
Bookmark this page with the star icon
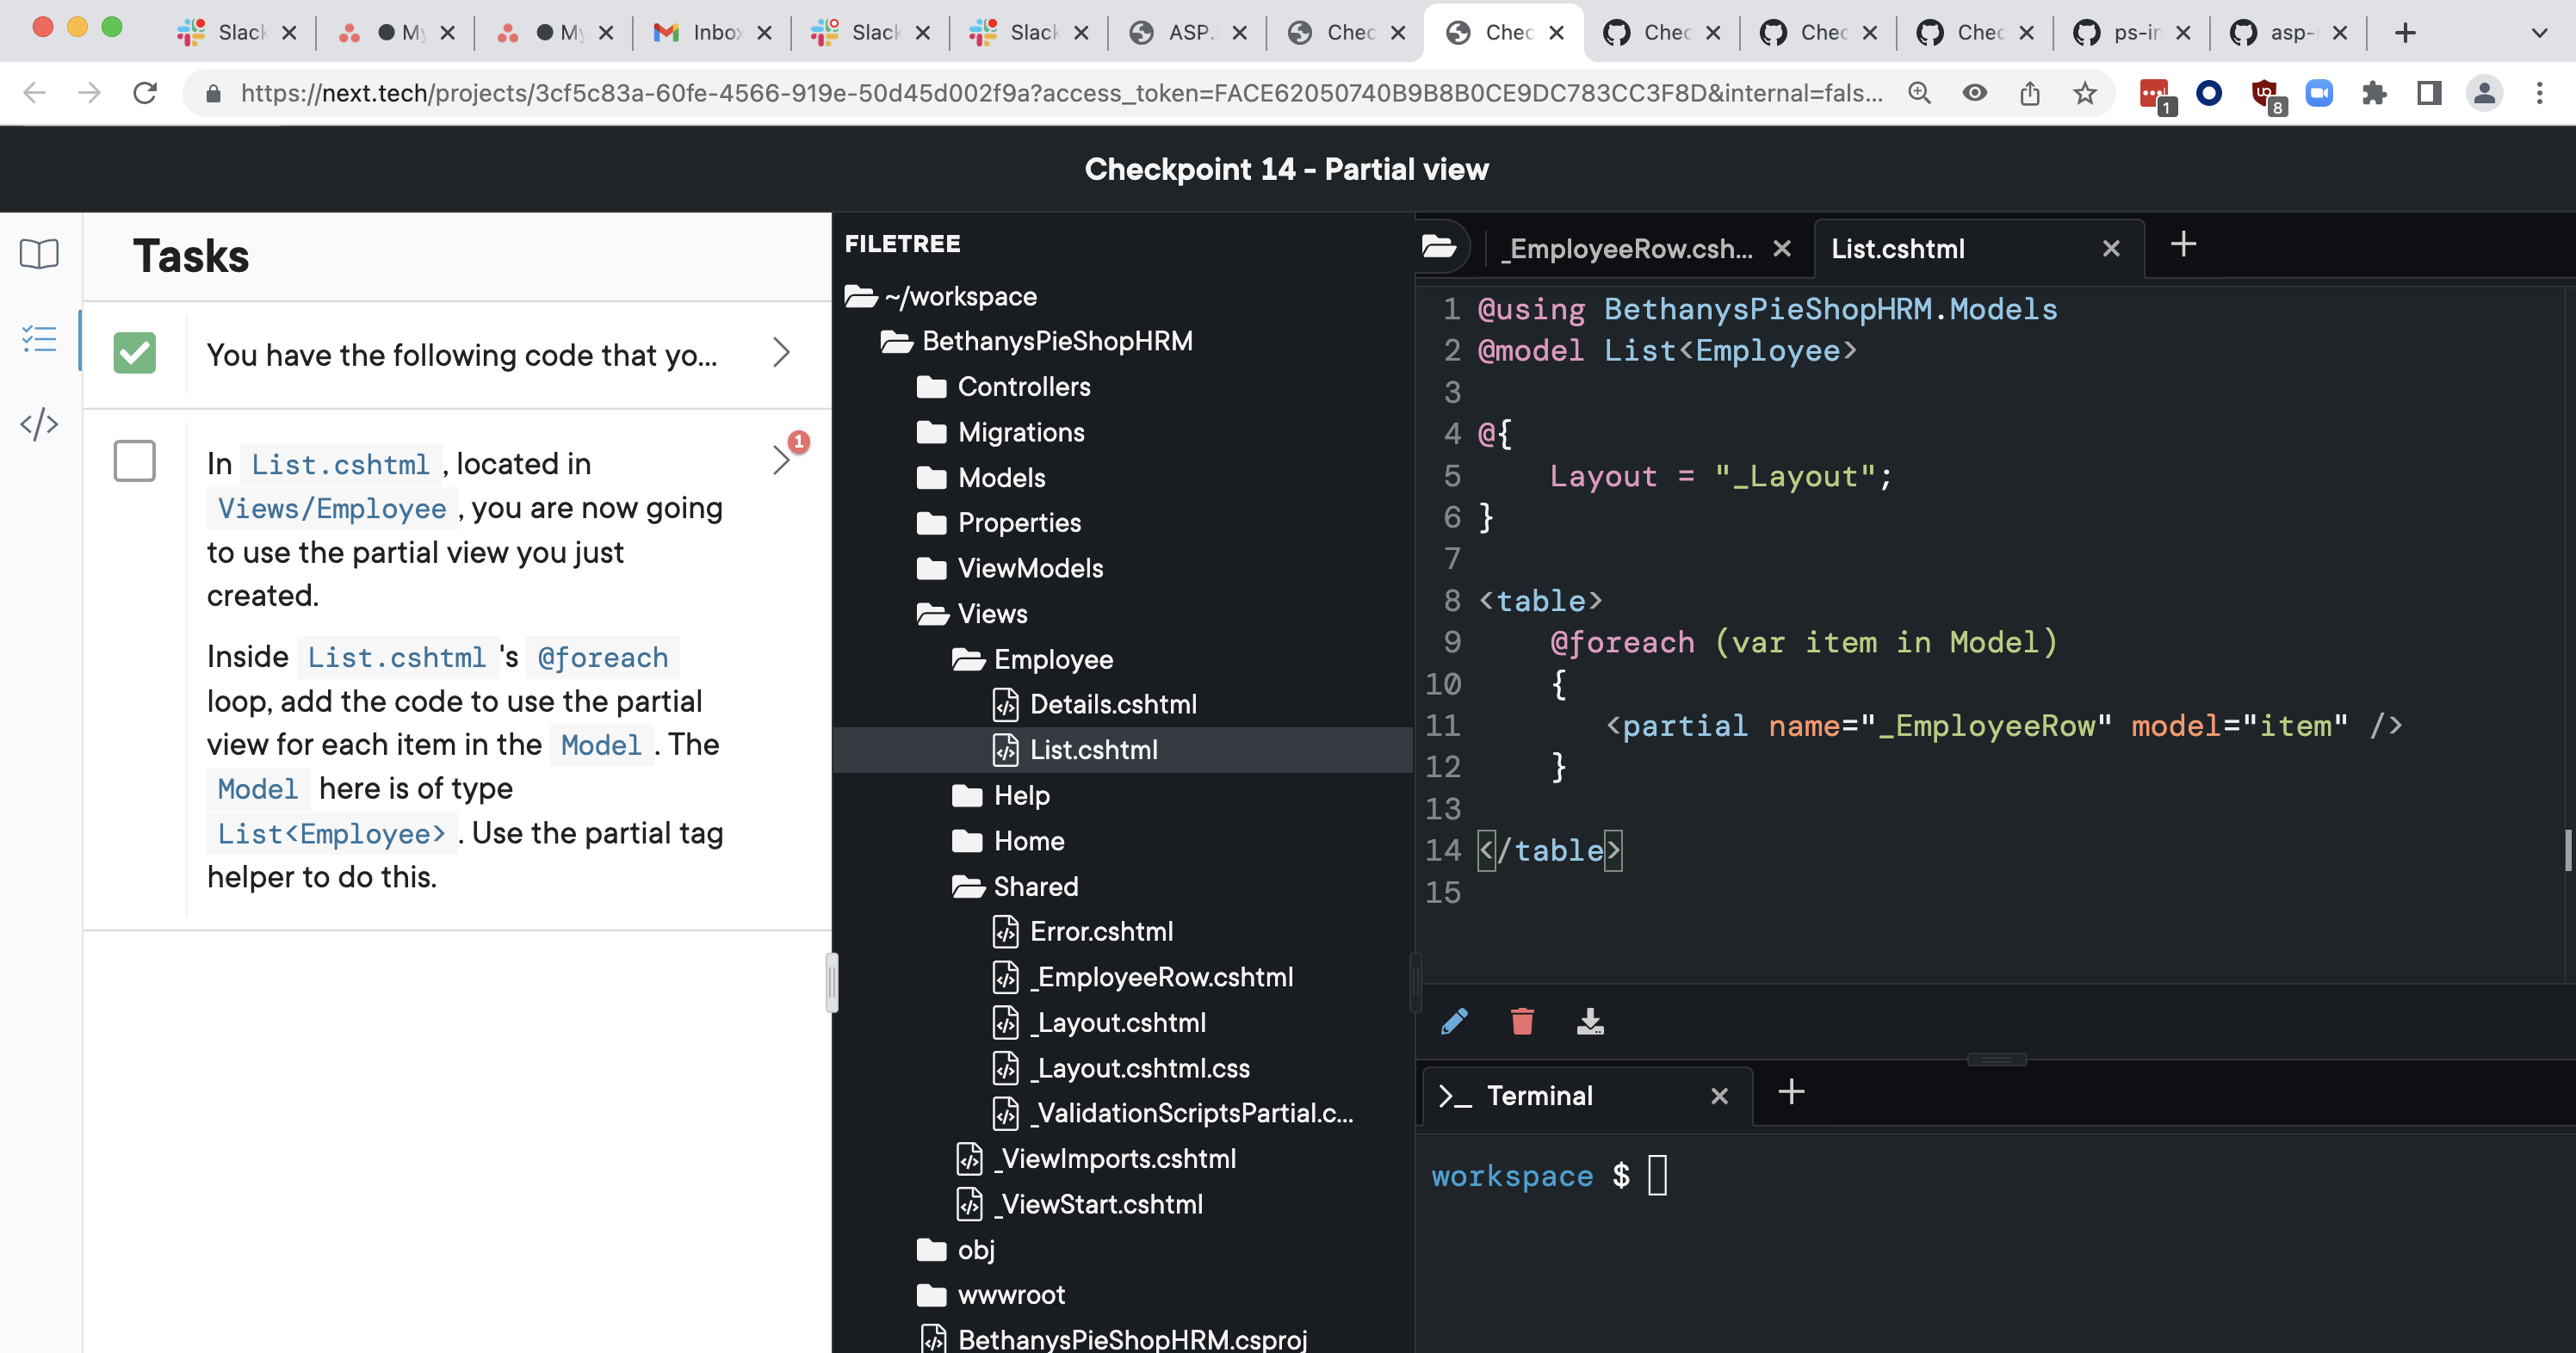pos(2084,93)
